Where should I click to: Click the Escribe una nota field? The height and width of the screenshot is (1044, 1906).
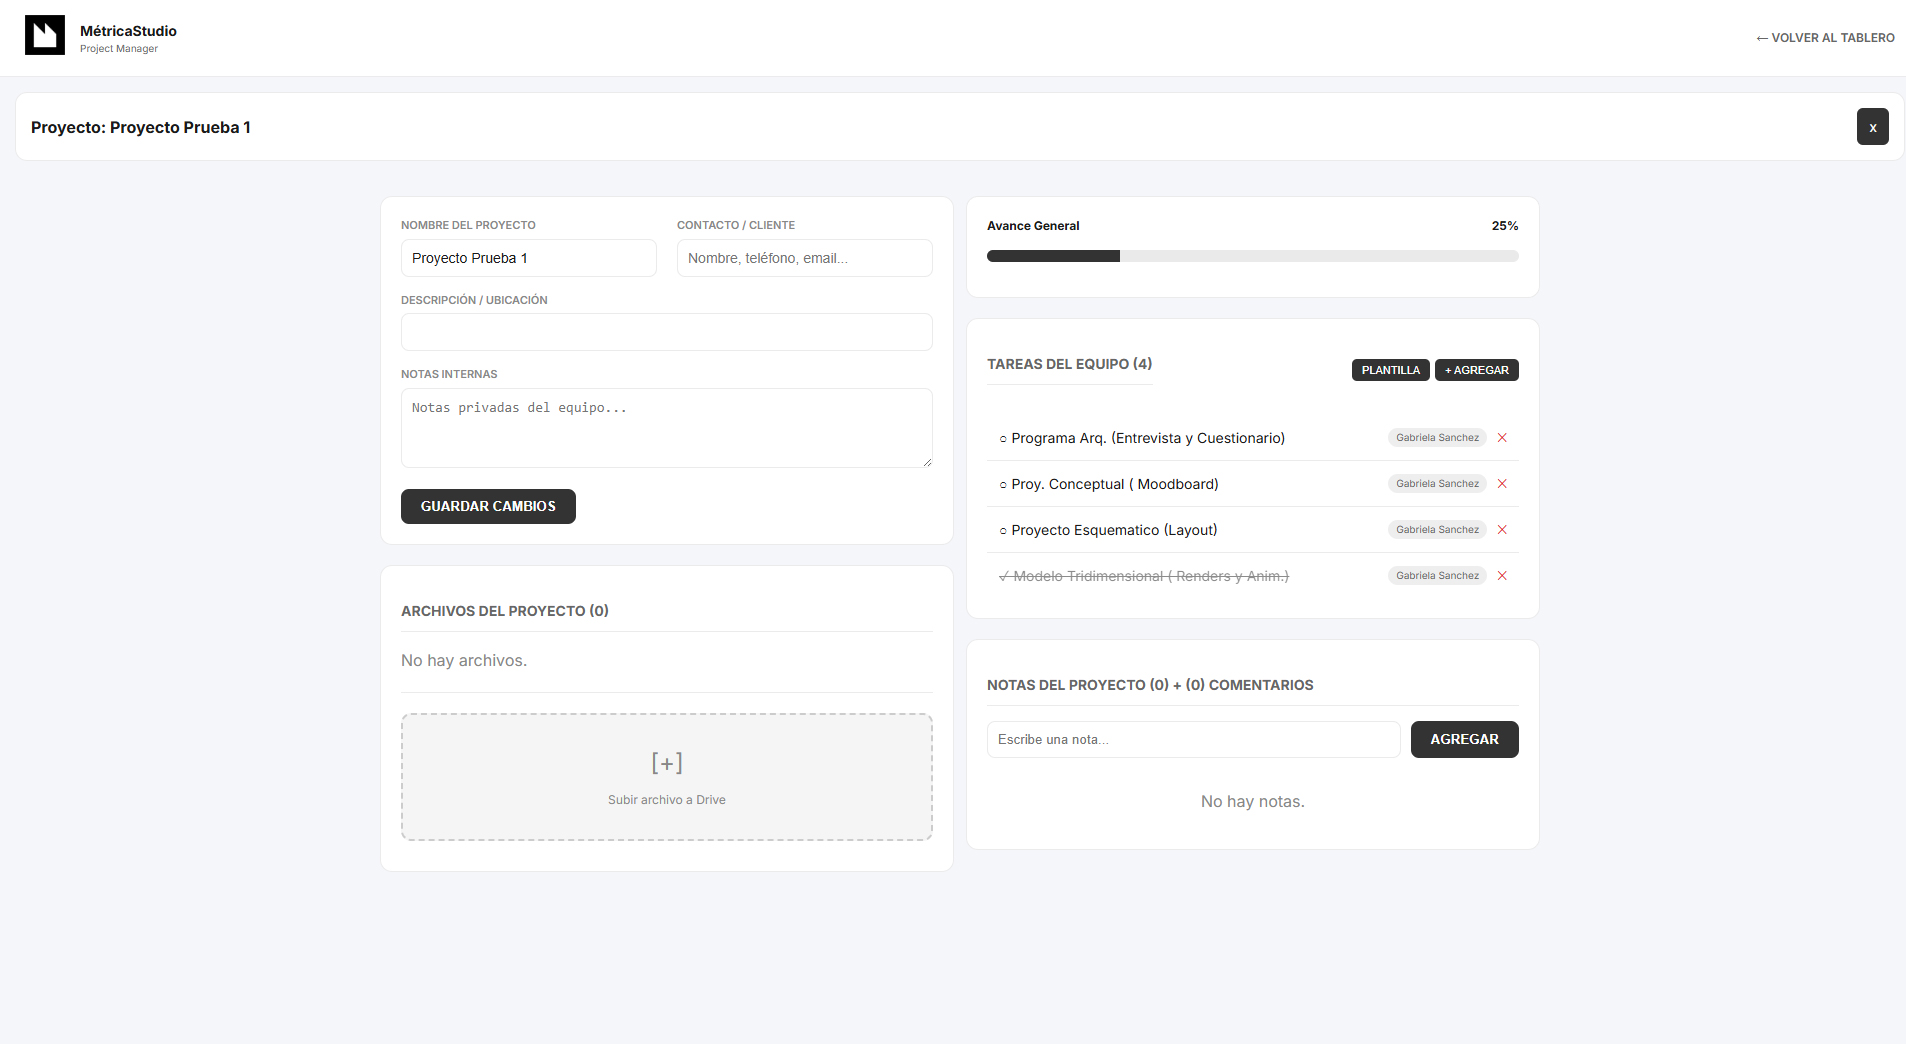(1193, 740)
